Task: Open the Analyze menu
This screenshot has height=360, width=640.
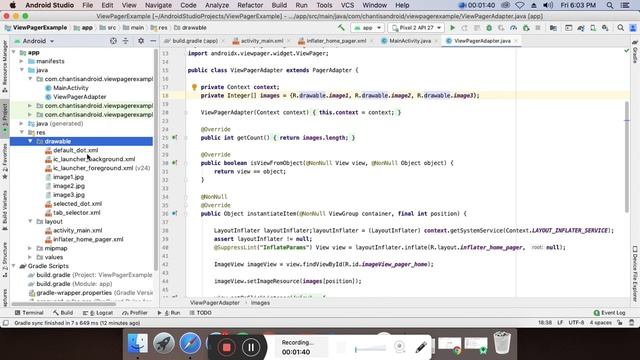Action: tap(217, 5)
